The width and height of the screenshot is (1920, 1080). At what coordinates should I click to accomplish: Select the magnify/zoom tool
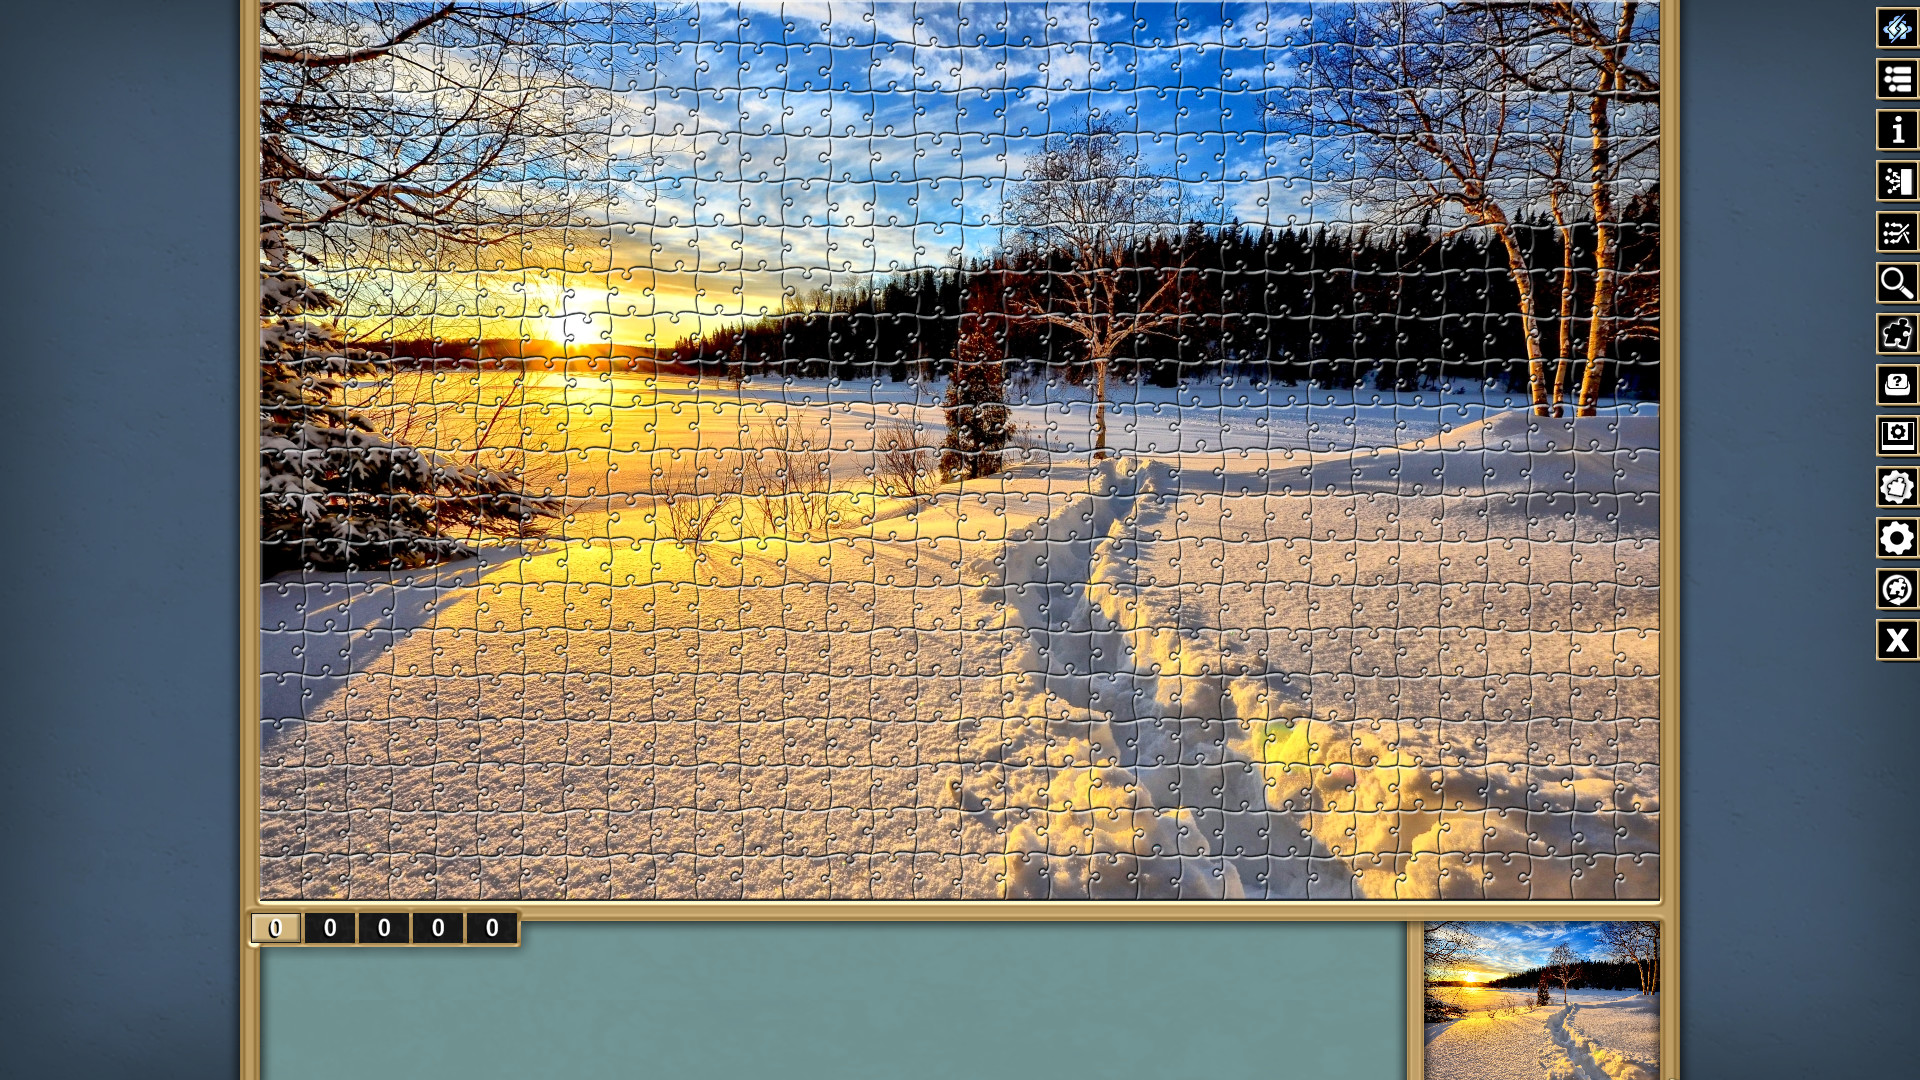point(1896,282)
